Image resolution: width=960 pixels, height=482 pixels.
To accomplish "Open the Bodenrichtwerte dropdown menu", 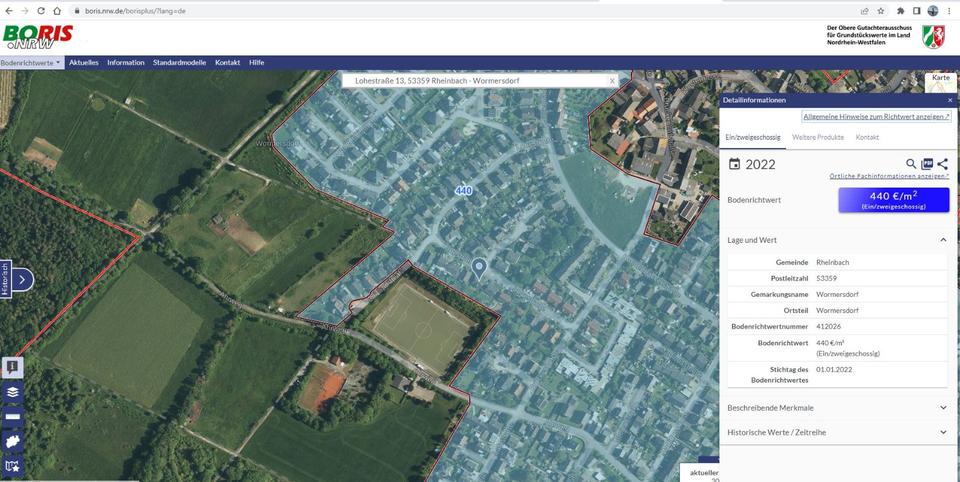I will [32, 62].
